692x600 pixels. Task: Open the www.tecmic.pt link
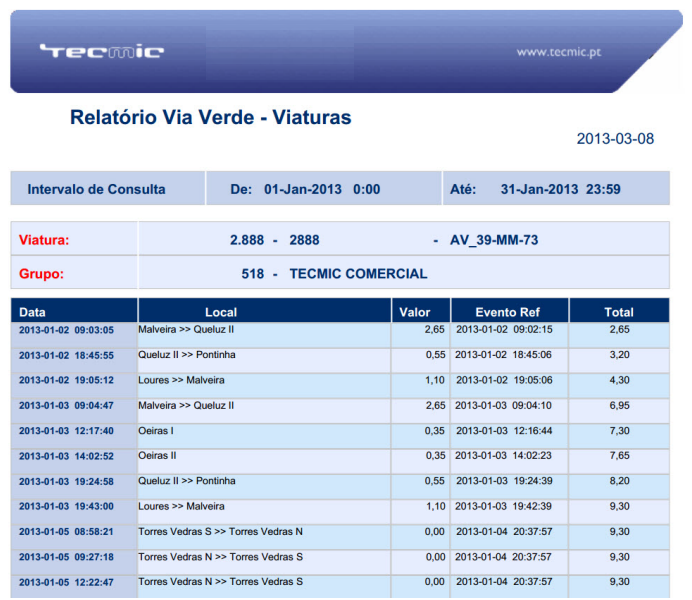coord(559,52)
